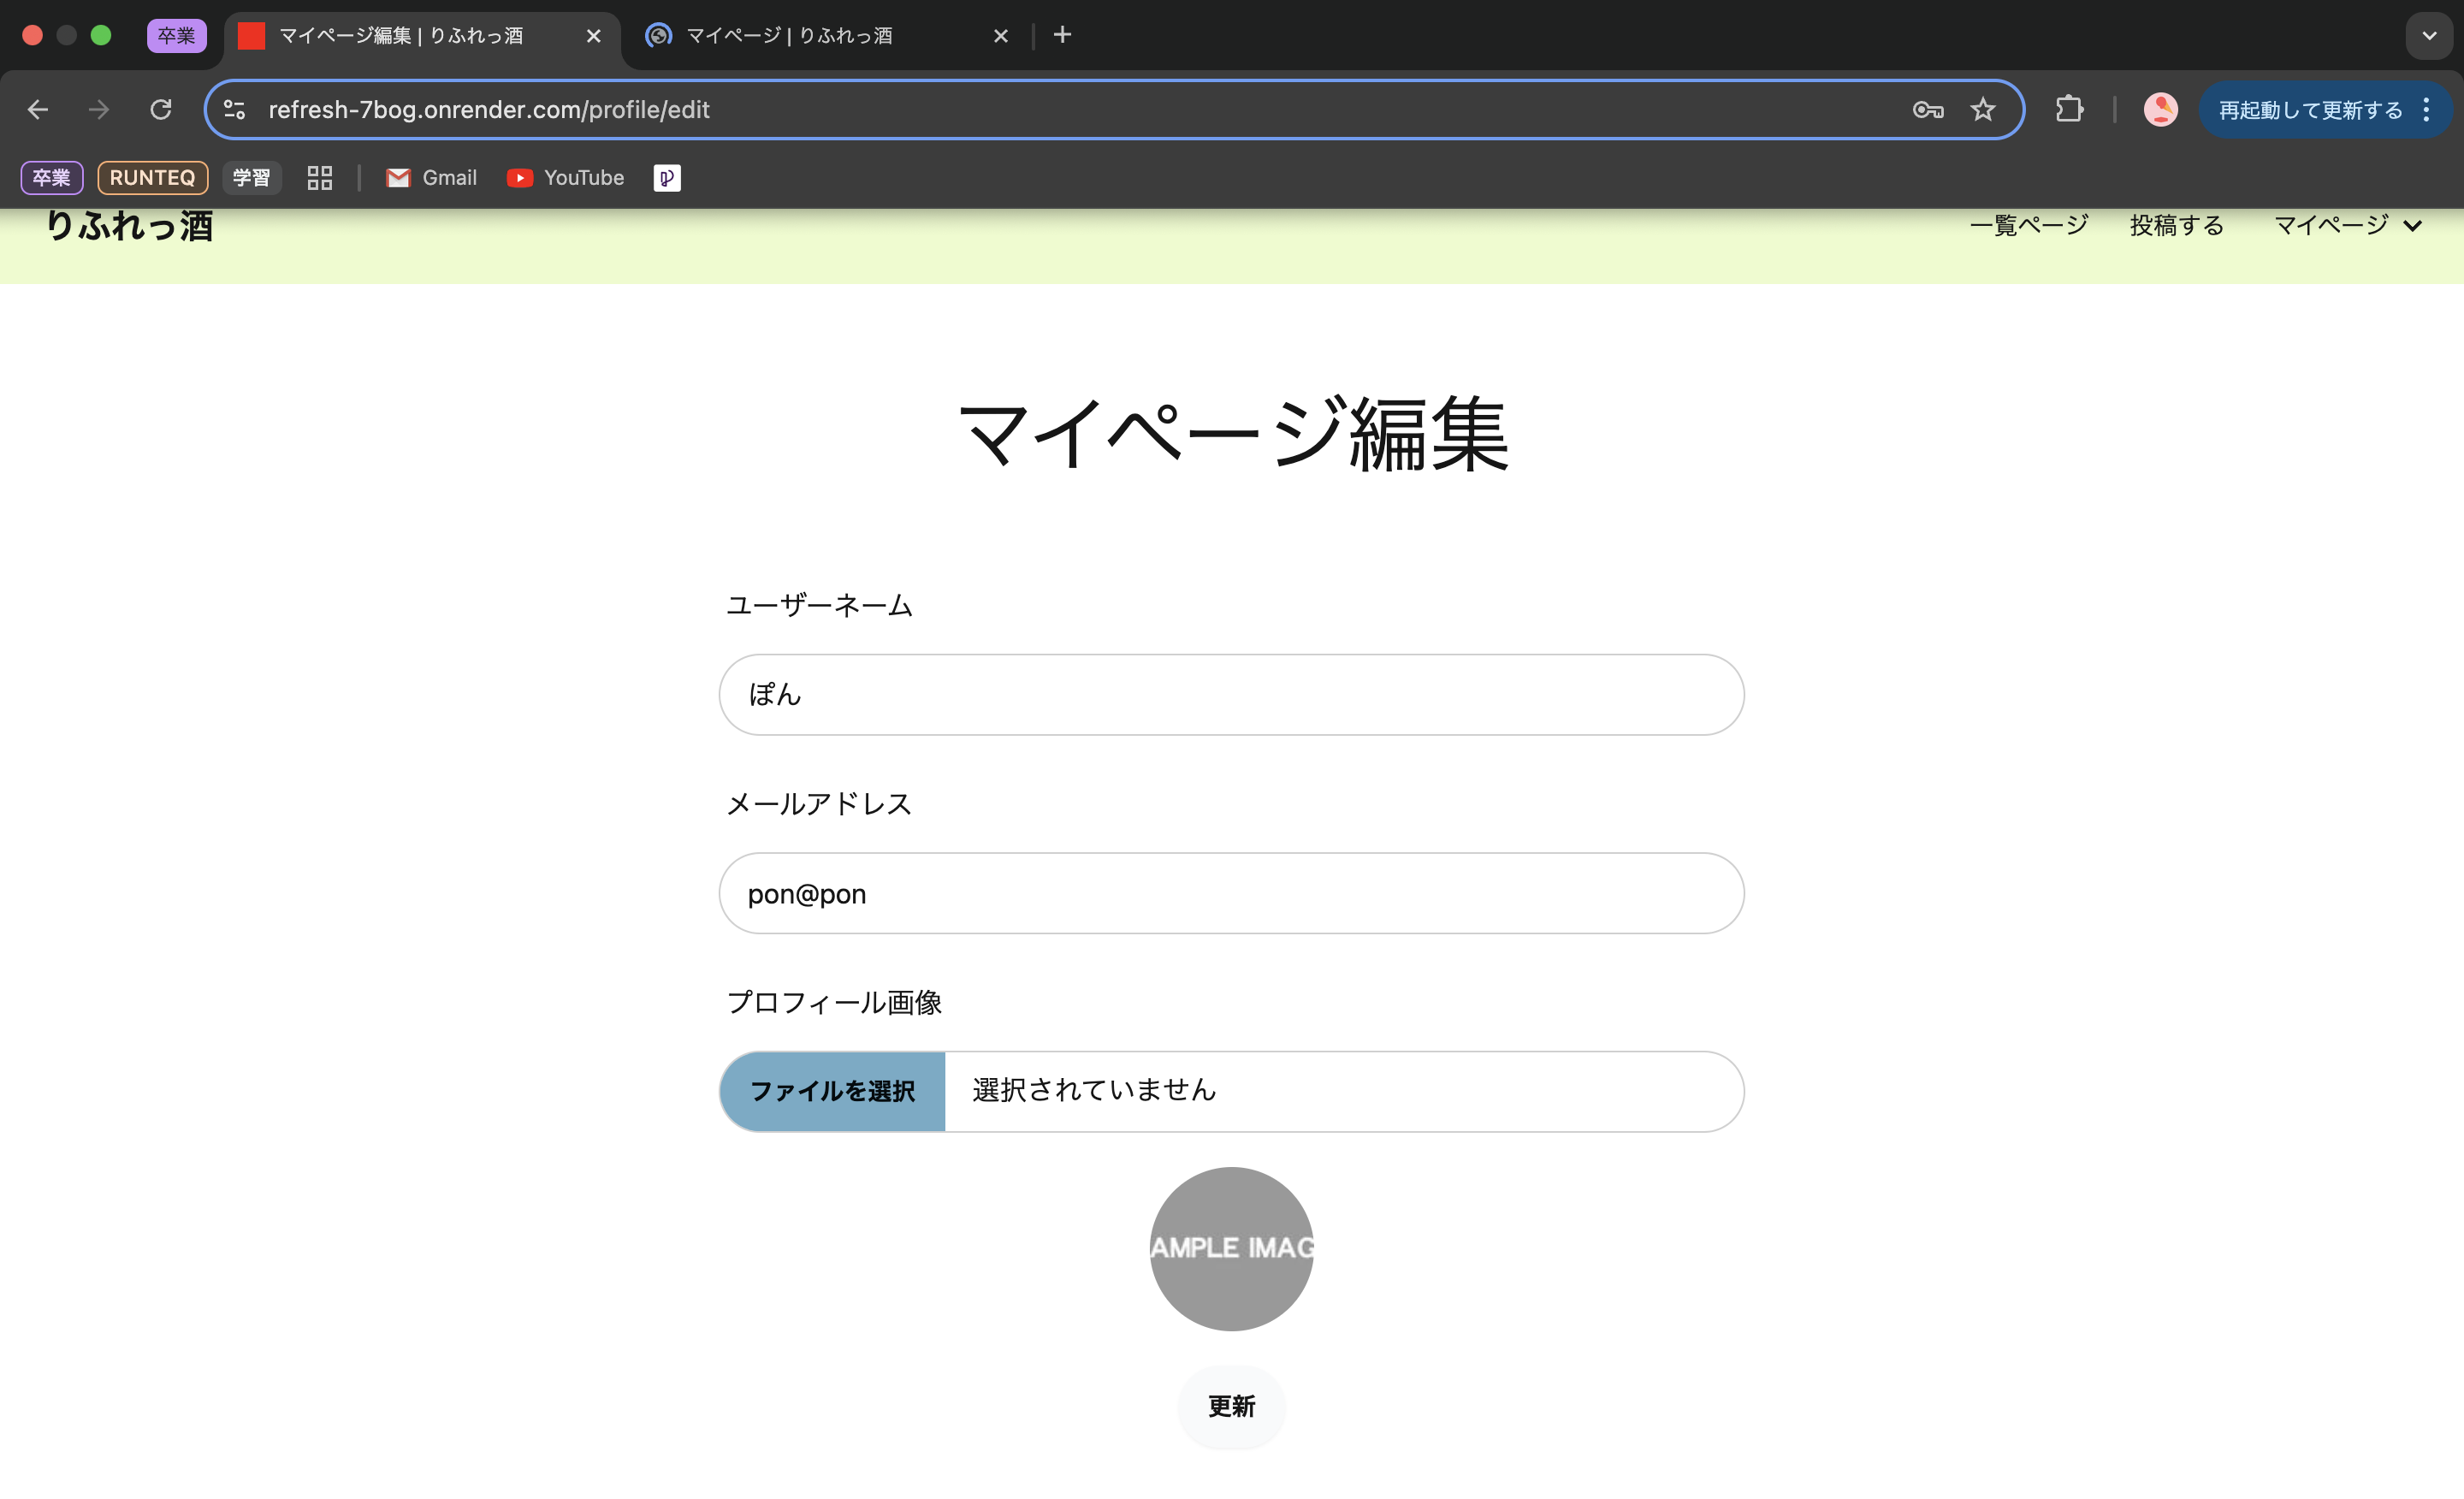
Task: Click the browser back navigation arrow
Action: tap(38, 109)
